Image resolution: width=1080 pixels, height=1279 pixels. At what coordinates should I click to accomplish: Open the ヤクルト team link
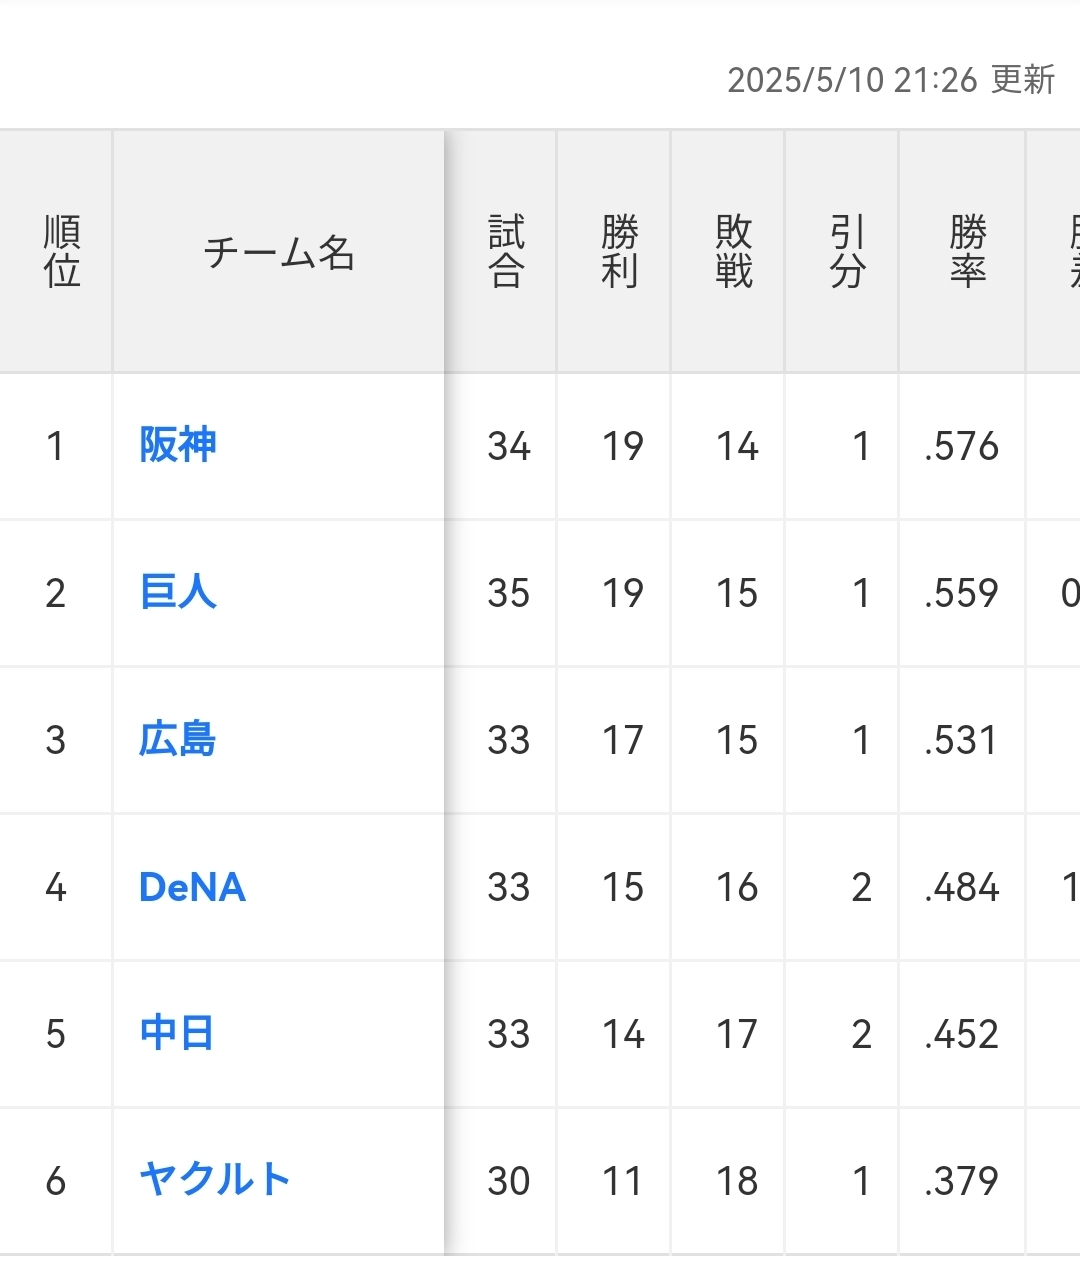pyautogui.click(x=215, y=1180)
